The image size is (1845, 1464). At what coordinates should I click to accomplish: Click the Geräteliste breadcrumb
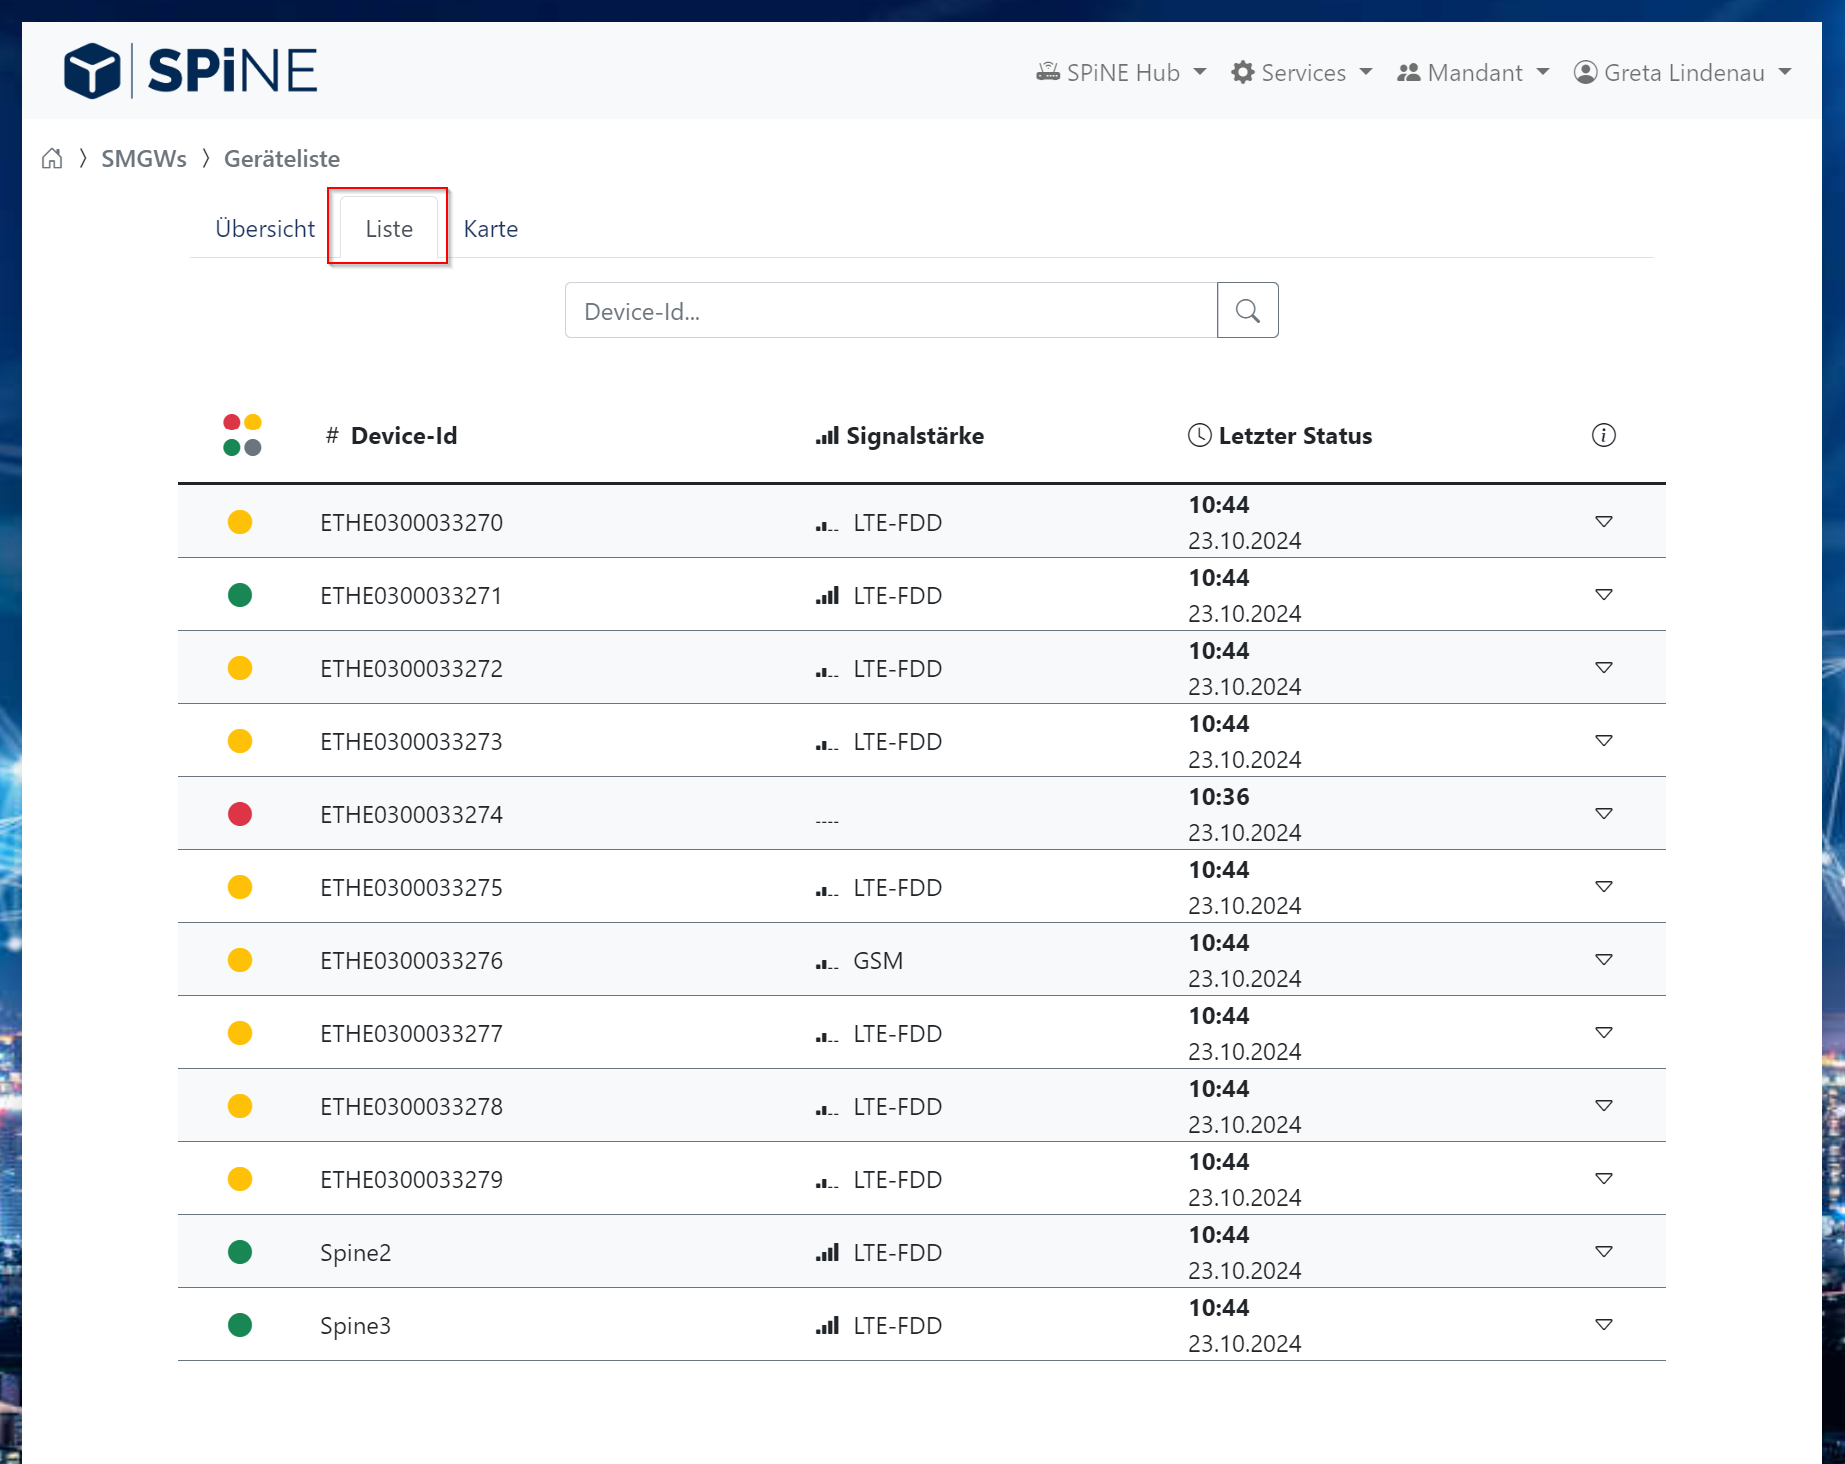[x=282, y=159]
